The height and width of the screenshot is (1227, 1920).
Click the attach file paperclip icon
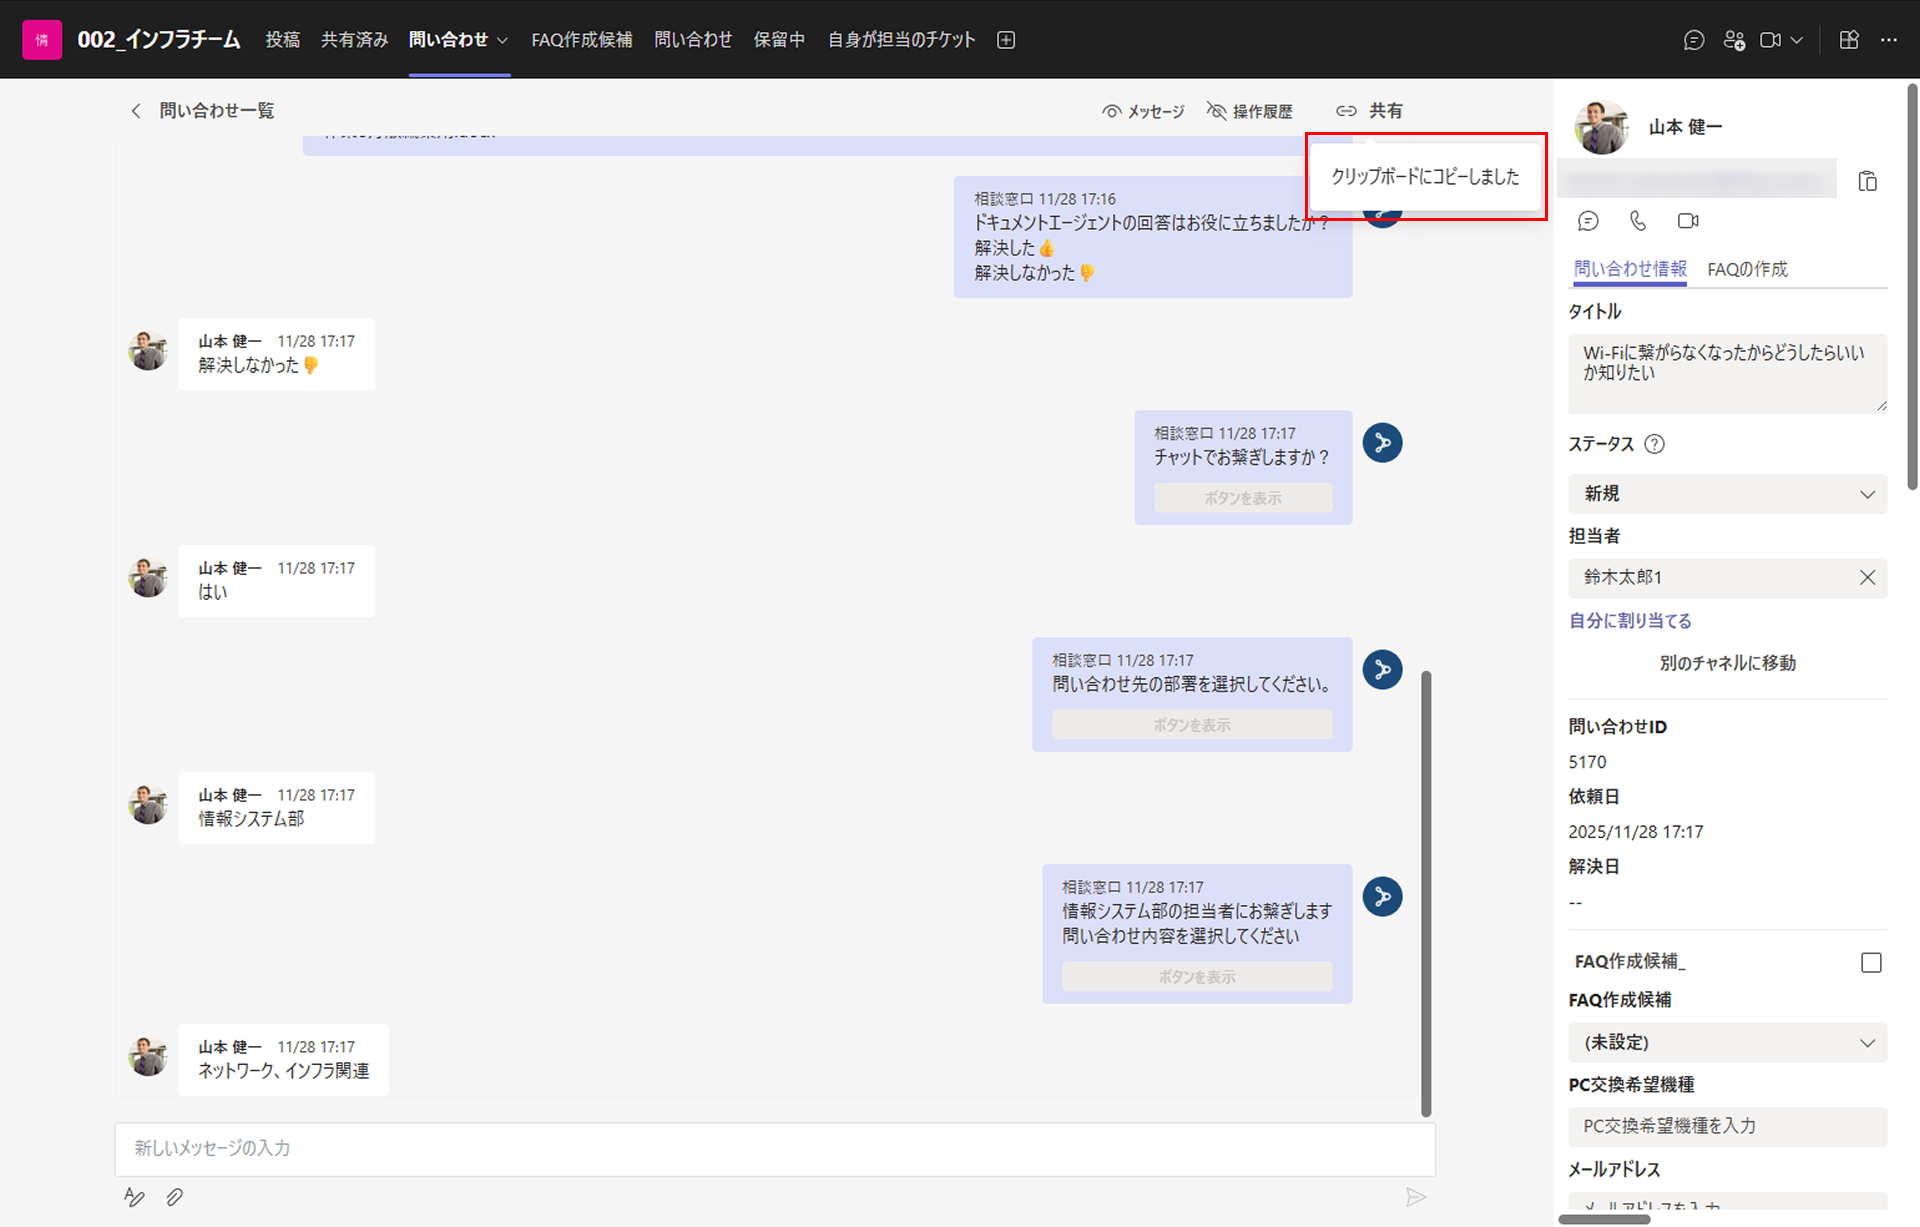point(174,1197)
